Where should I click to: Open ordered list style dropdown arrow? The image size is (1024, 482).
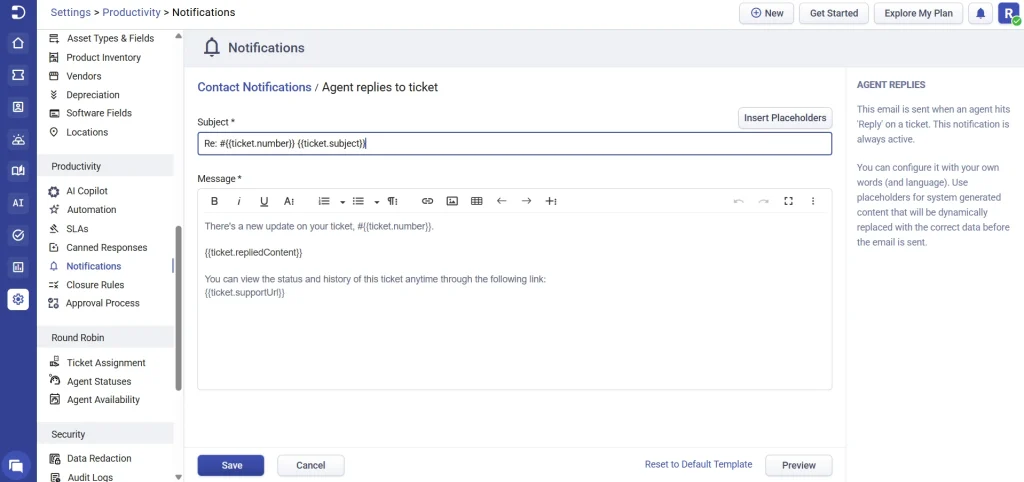pos(342,202)
